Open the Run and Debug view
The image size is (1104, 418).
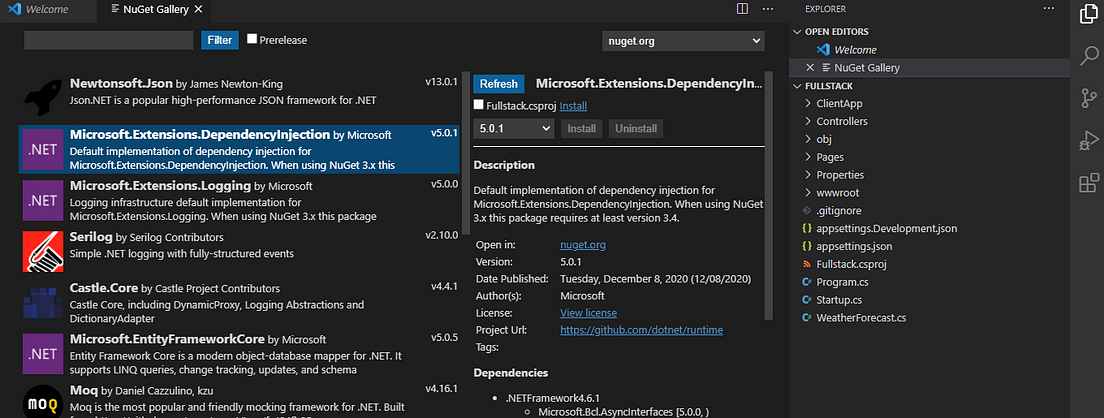(1088, 141)
